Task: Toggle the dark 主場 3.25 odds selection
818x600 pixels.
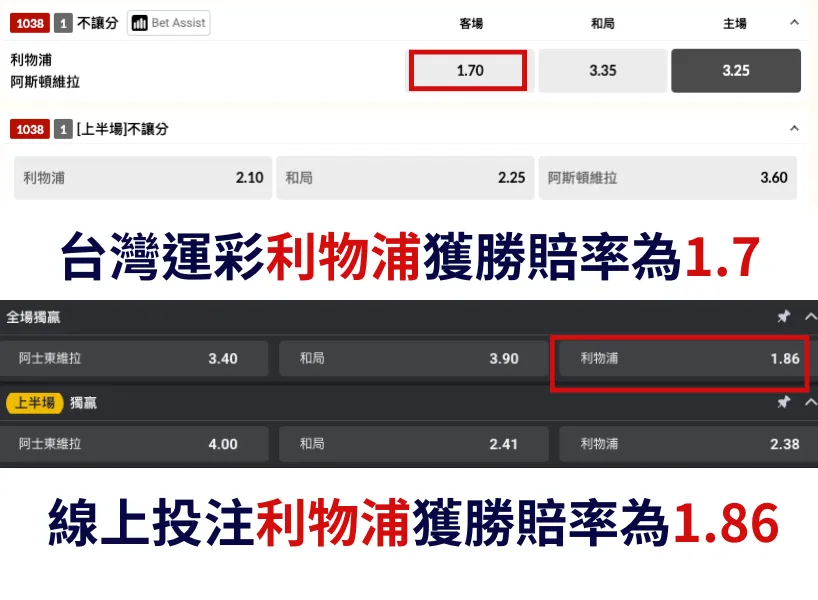Action: coord(736,70)
